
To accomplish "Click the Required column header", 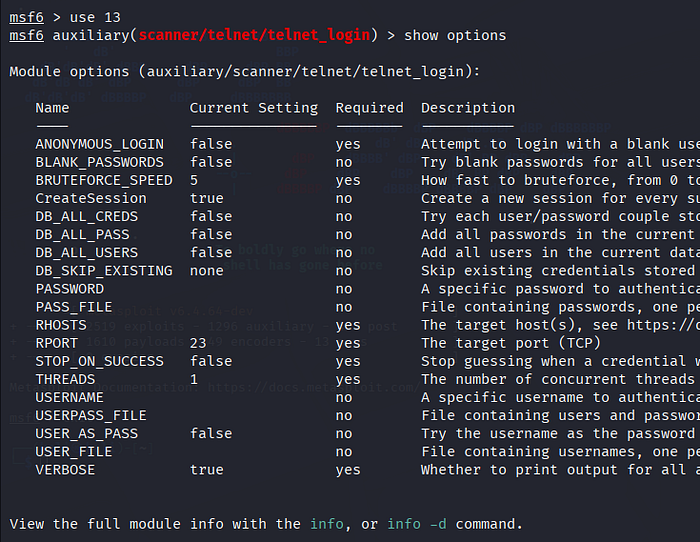I will 369,108.
